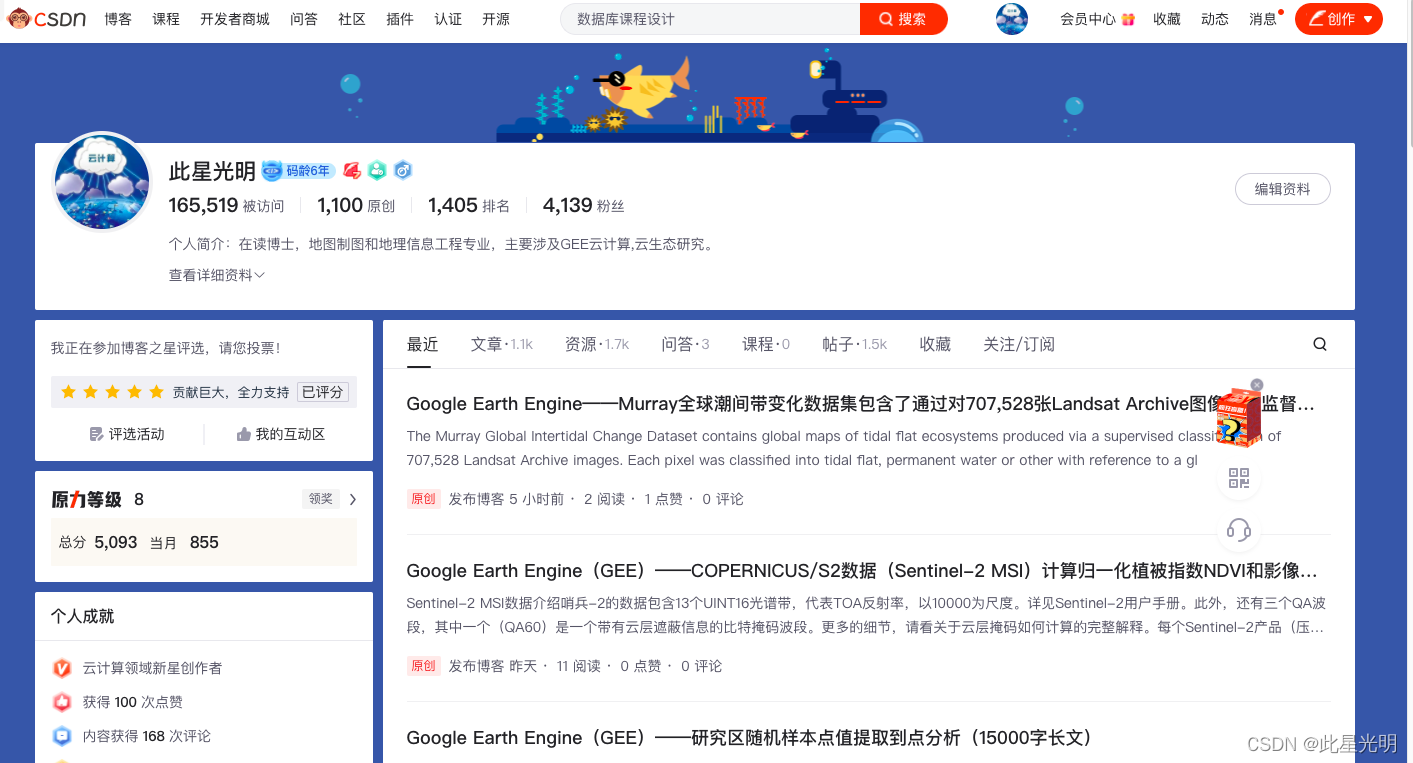Click the customer service headset icon
The width and height of the screenshot is (1413, 763).
pos(1239,530)
